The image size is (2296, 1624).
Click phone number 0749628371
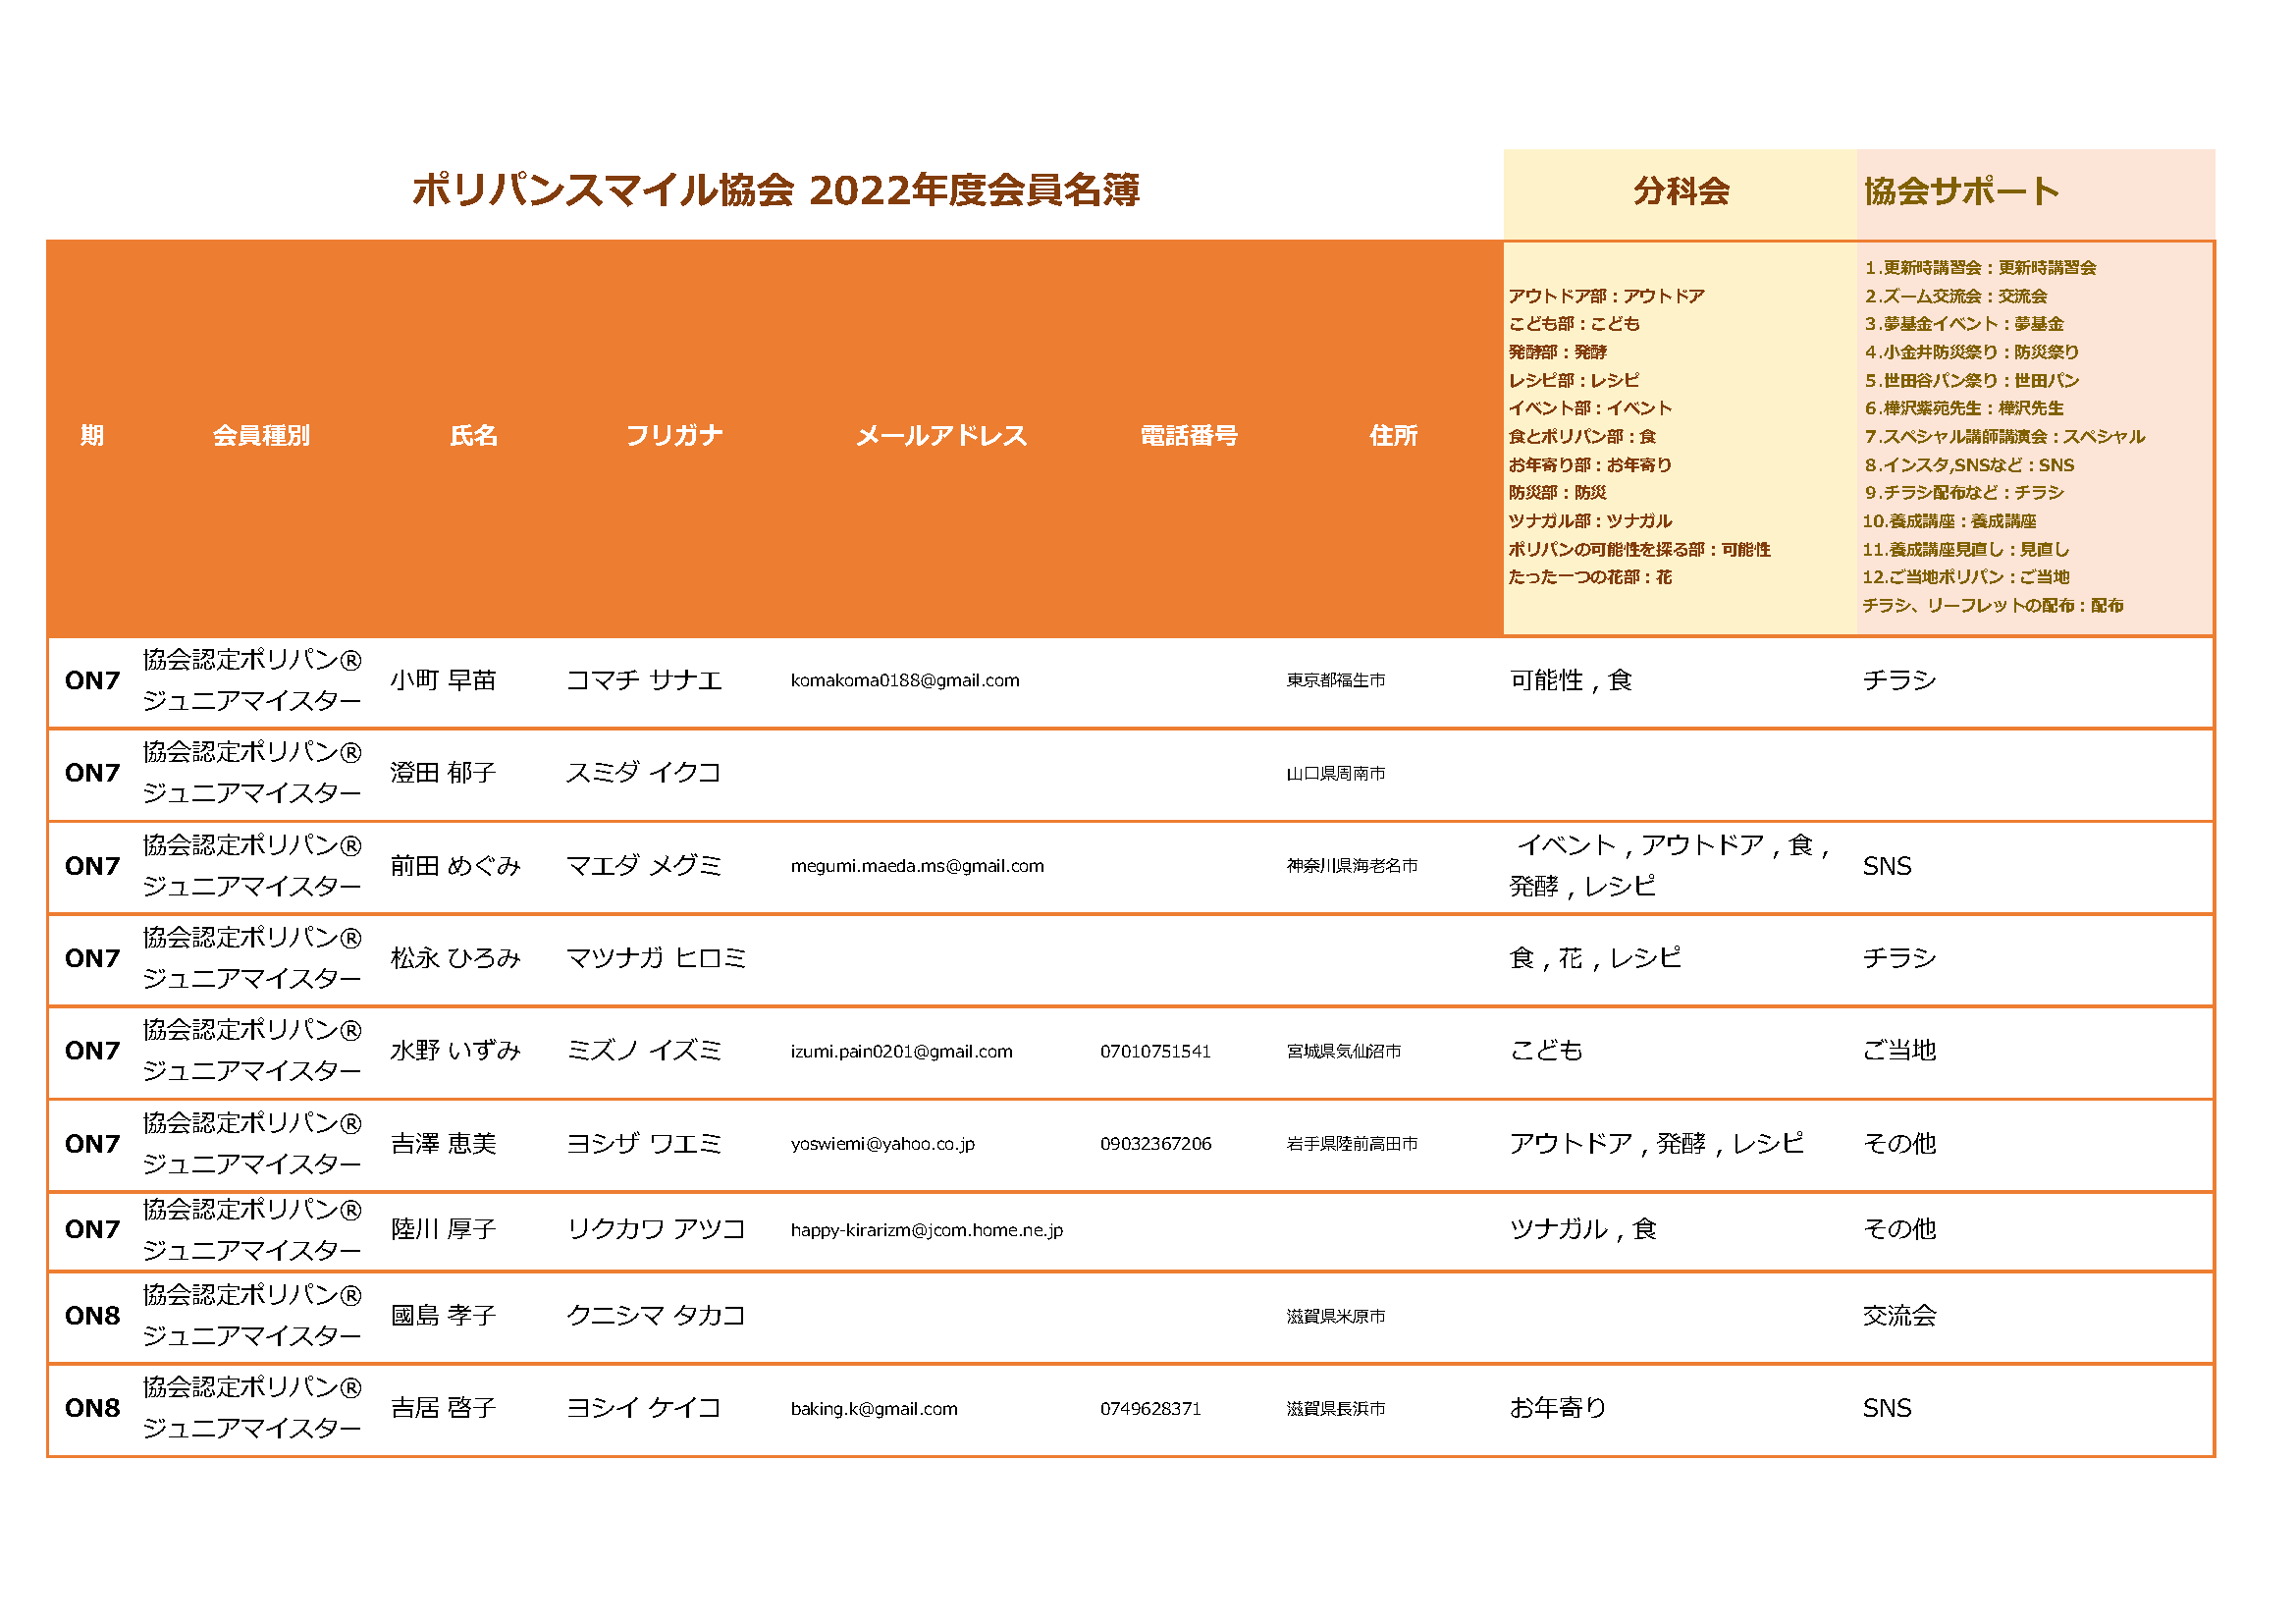[1150, 1409]
